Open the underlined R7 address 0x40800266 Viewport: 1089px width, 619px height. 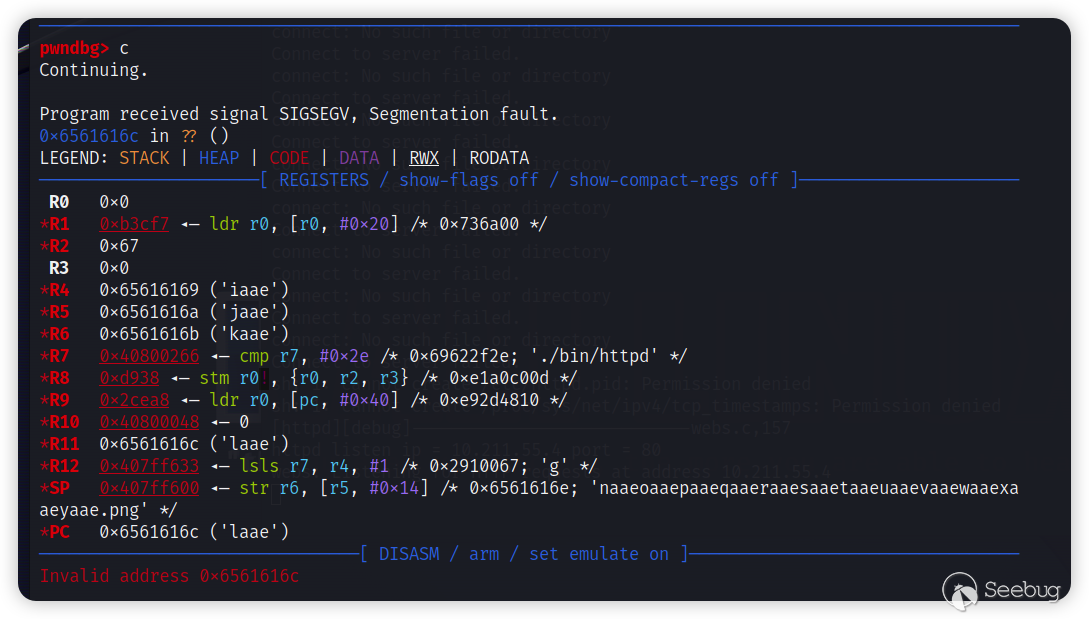[x=149, y=356]
